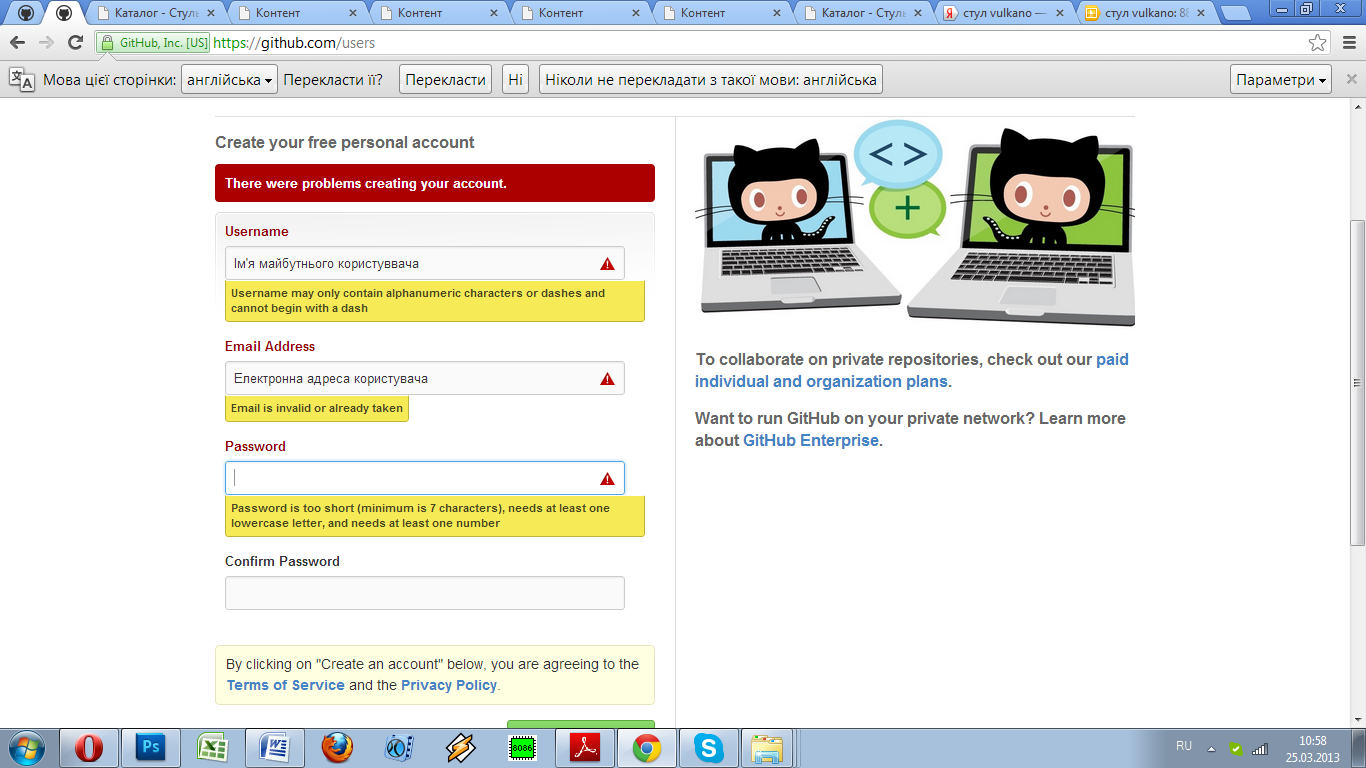
Task: Close the translation bar with the X
Action: [x=1351, y=80]
